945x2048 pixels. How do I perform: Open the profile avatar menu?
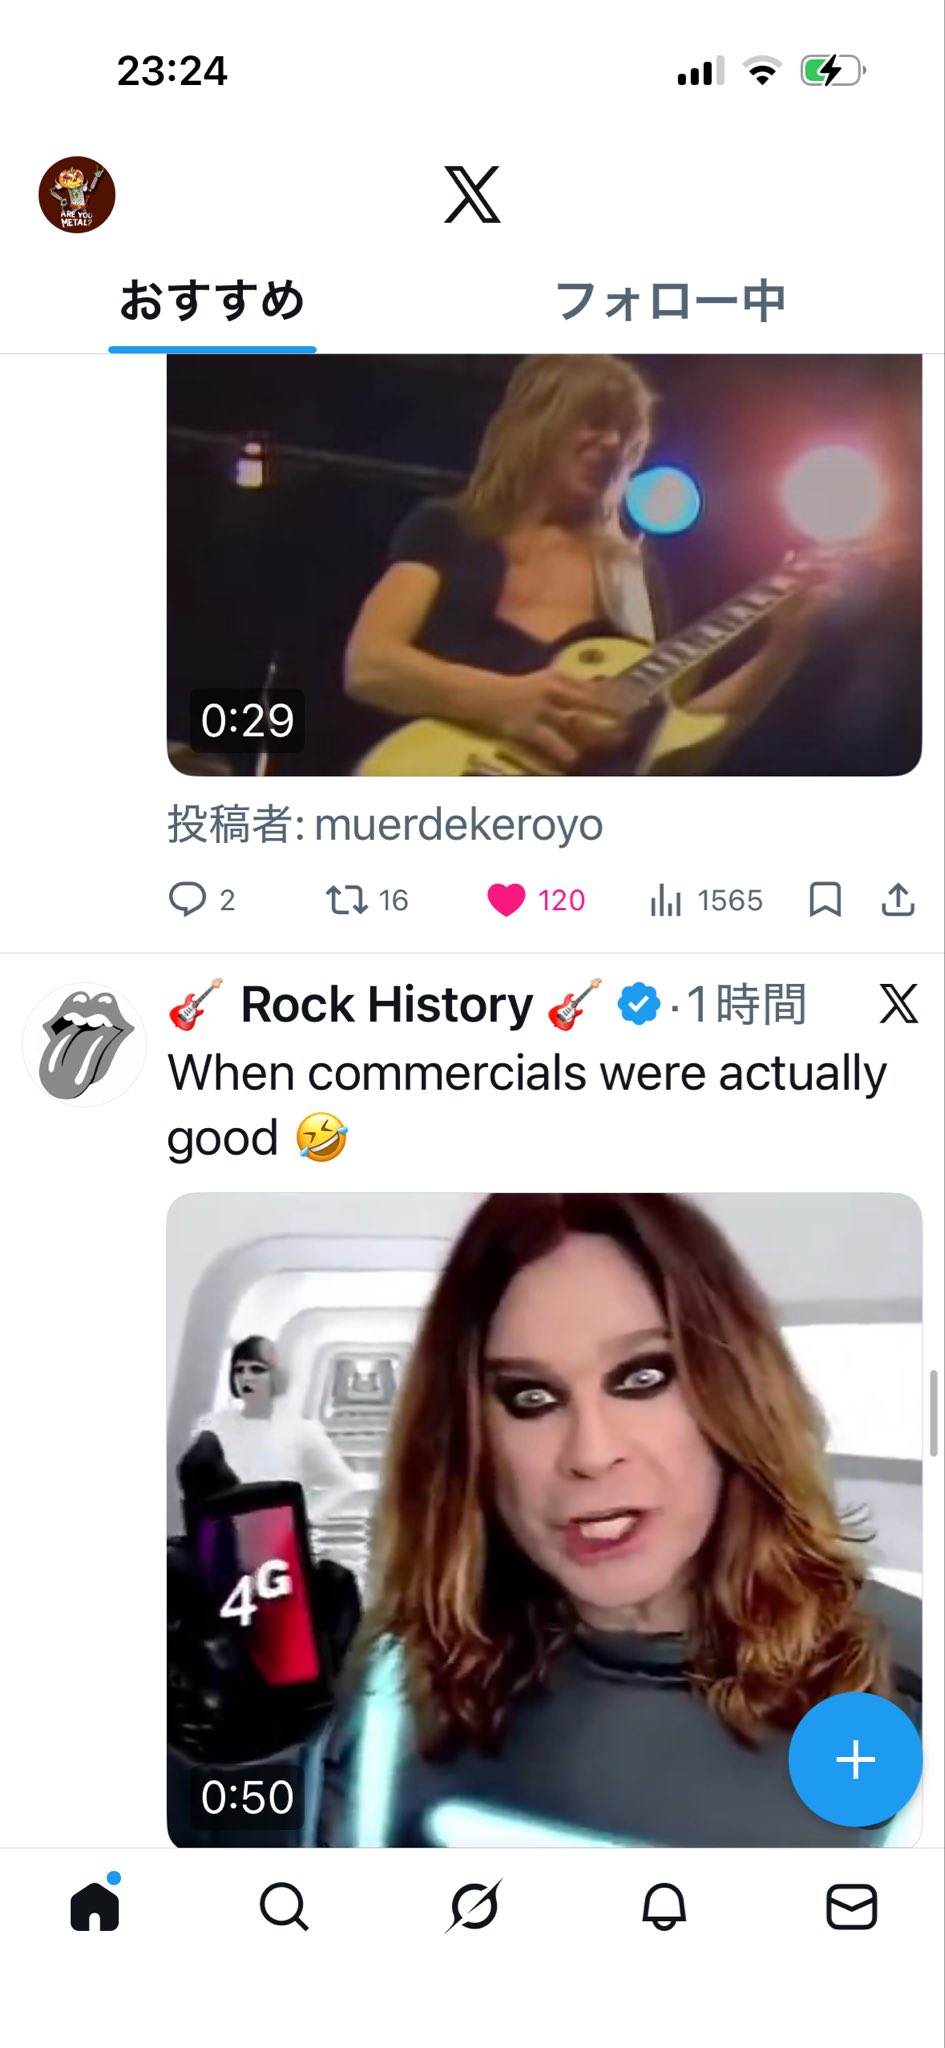(77, 194)
